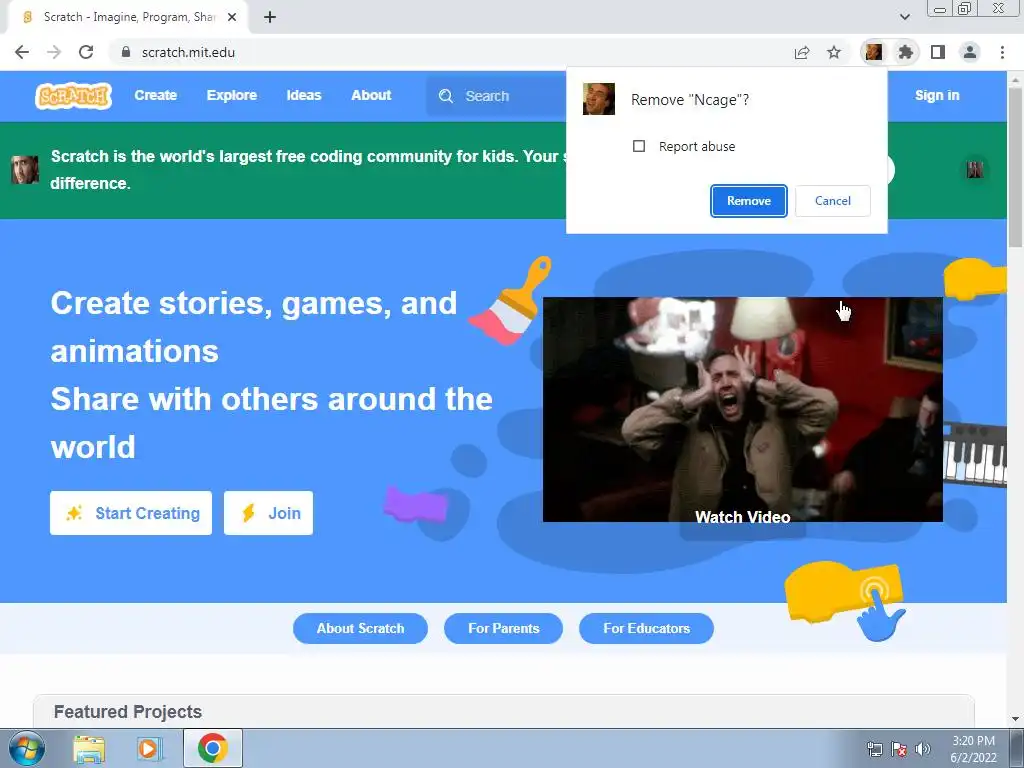Open a new tab with plus button
Viewport: 1024px width, 768px height.
pos(270,18)
